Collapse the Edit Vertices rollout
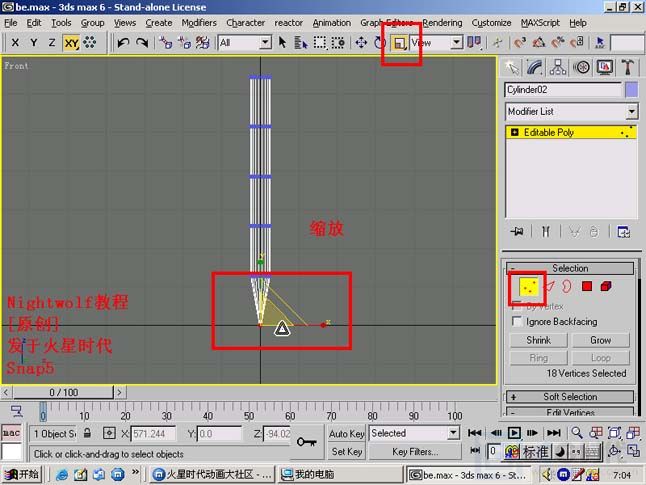The image size is (646, 485). click(570, 412)
